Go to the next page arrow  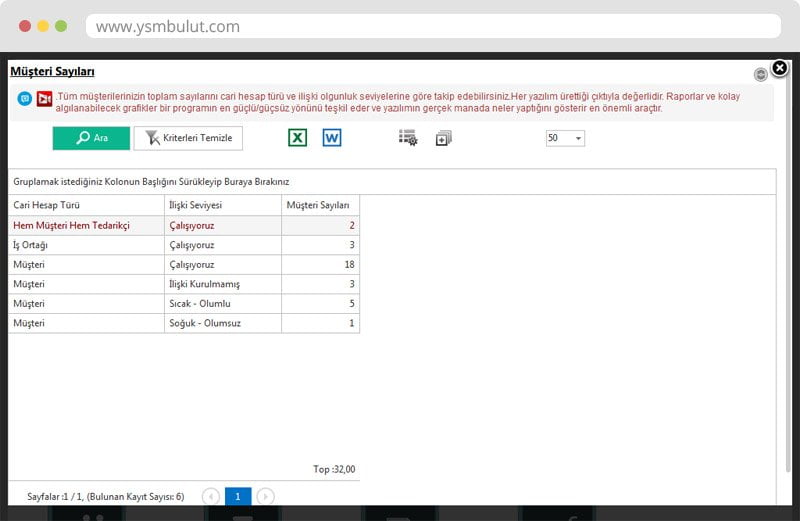point(265,496)
